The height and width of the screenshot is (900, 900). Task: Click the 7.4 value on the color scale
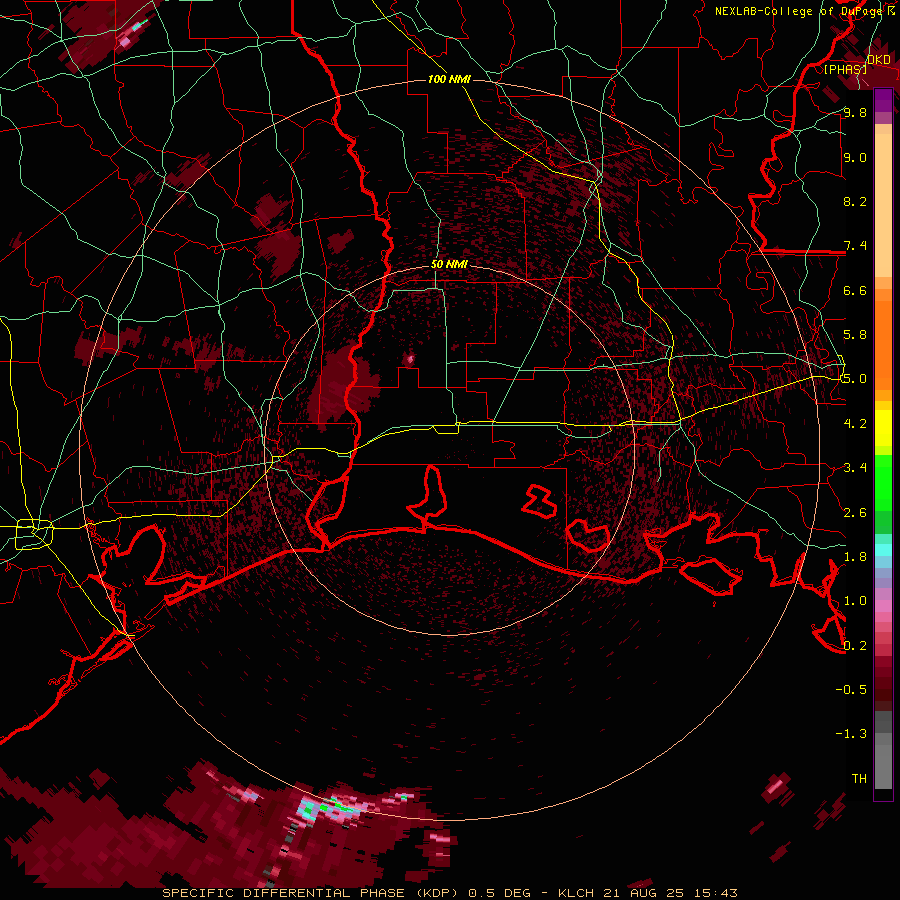point(855,246)
